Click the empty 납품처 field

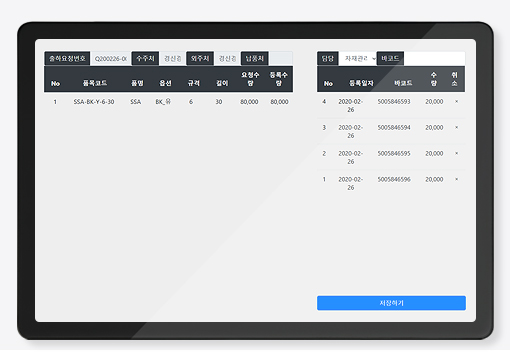point(281,59)
